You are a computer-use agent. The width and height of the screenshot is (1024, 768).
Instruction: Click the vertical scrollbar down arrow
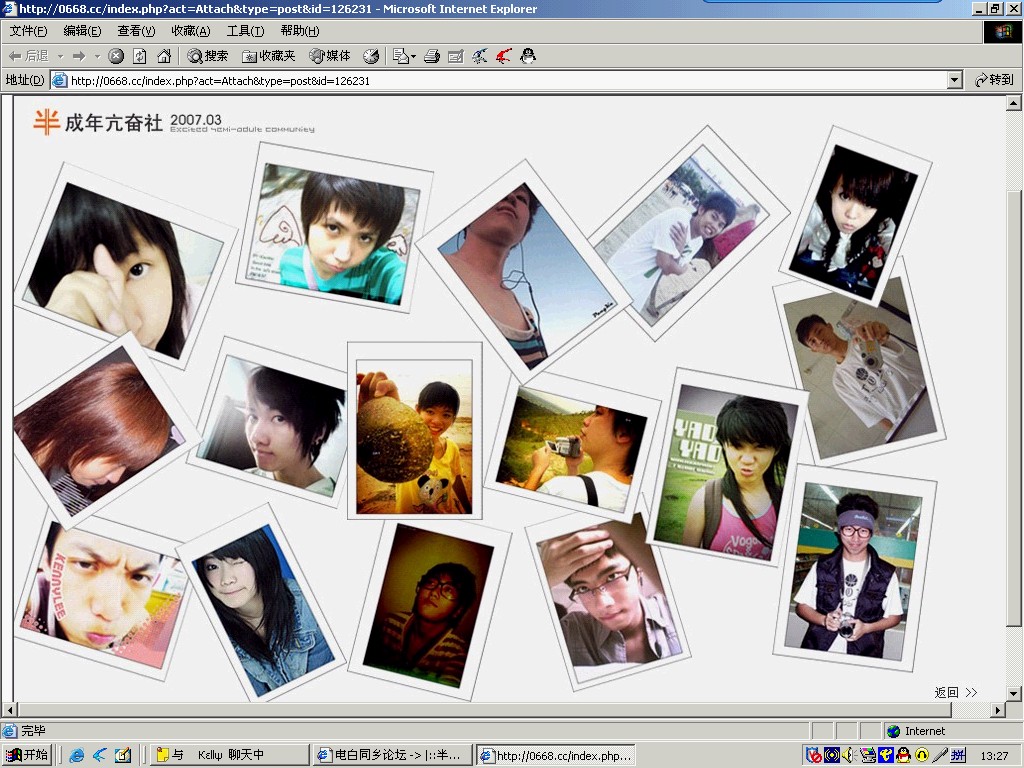(x=1013, y=693)
